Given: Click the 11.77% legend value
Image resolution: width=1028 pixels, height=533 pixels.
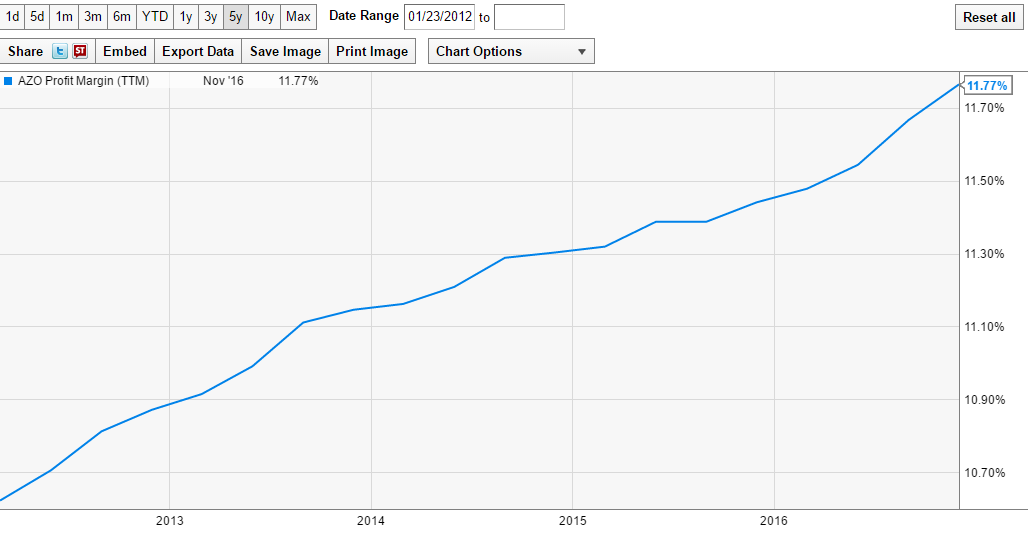Looking at the screenshot, I should [298, 81].
